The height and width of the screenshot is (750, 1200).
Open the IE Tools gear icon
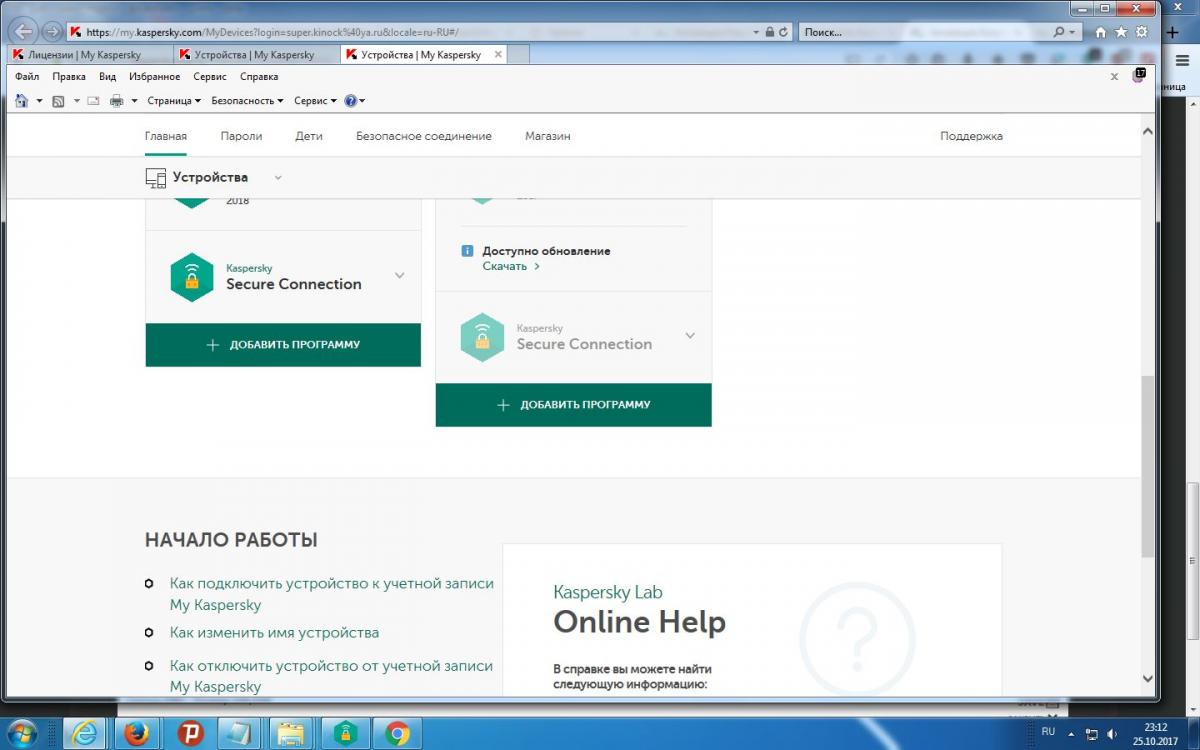click(x=1141, y=32)
